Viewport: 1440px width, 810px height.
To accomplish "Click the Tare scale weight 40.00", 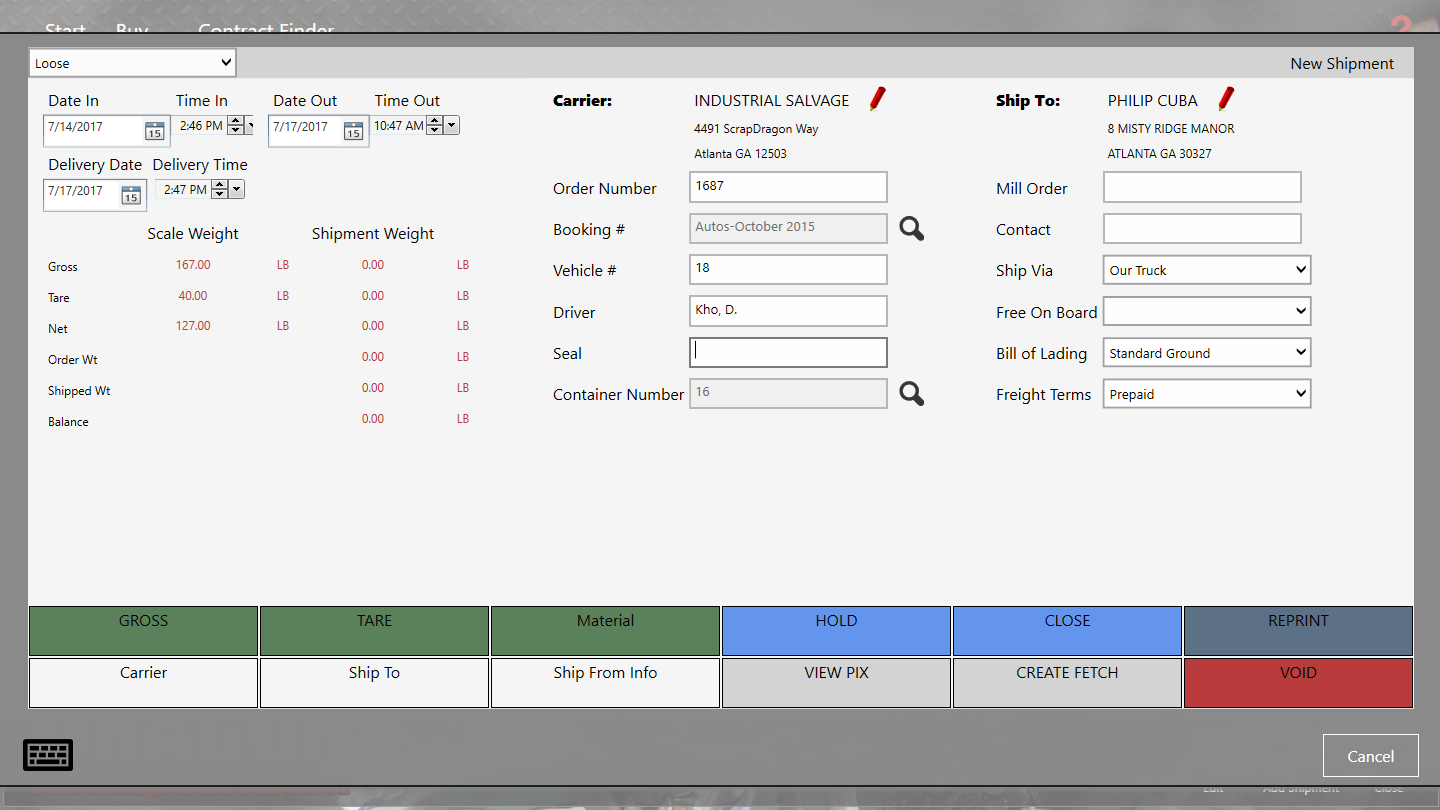I will (x=193, y=296).
